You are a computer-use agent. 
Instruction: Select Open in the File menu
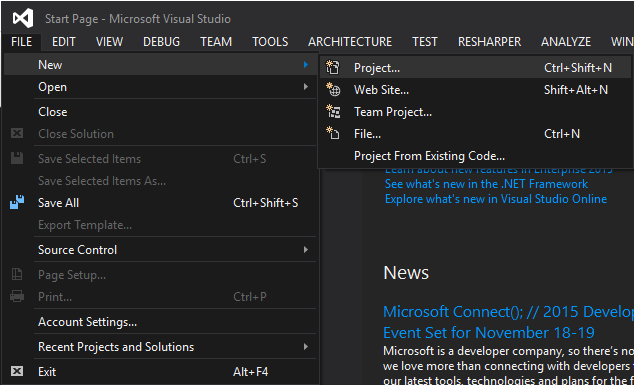pyautogui.click(x=161, y=87)
